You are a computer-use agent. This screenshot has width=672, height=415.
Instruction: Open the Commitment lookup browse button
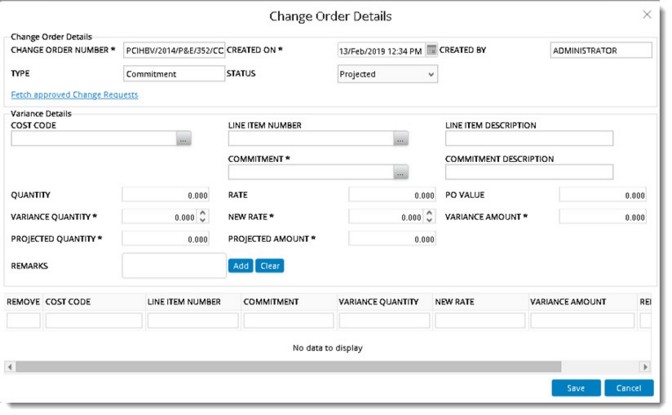400,173
